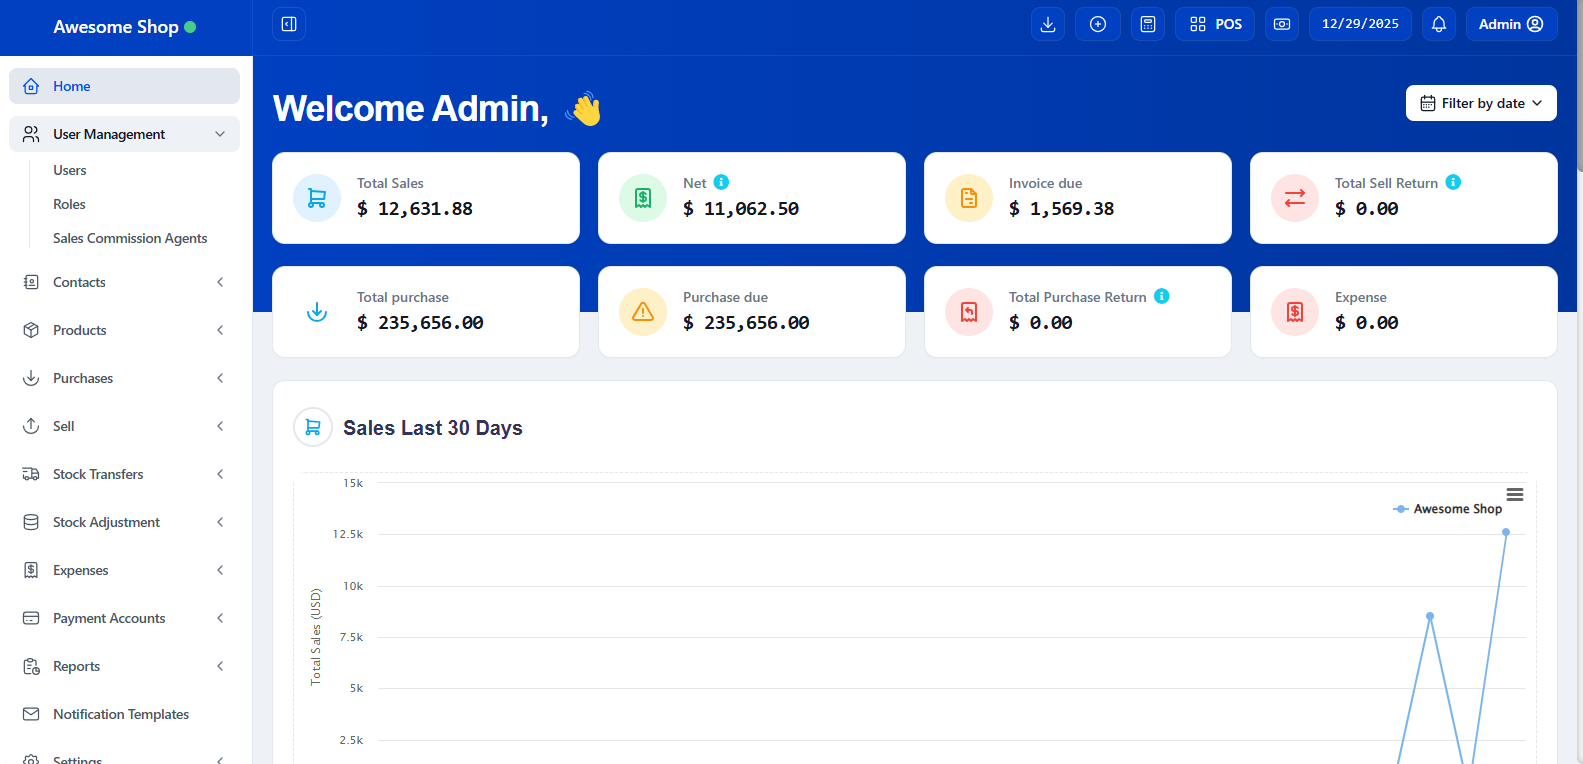
Task: Open Sales Commission Agents link
Action: point(130,238)
